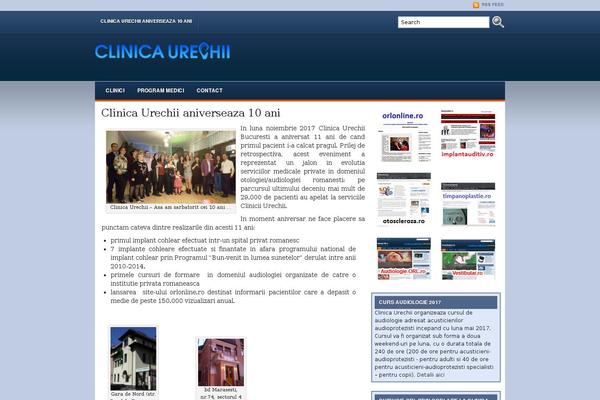This screenshot has width=600, height=400.
Task: Click the Curs Audiologie 2017 widget header
Action: pyautogui.click(x=436, y=302)
